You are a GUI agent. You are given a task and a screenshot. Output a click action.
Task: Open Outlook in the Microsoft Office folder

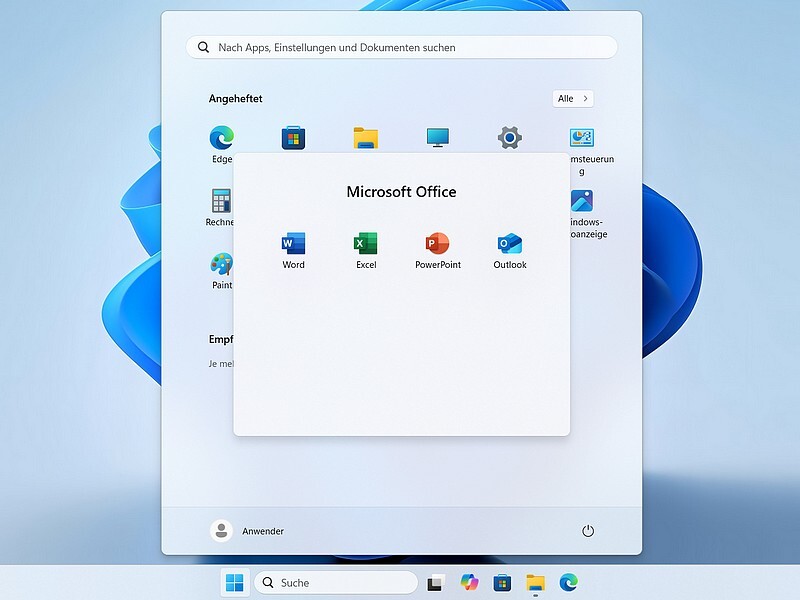point(510,250)
